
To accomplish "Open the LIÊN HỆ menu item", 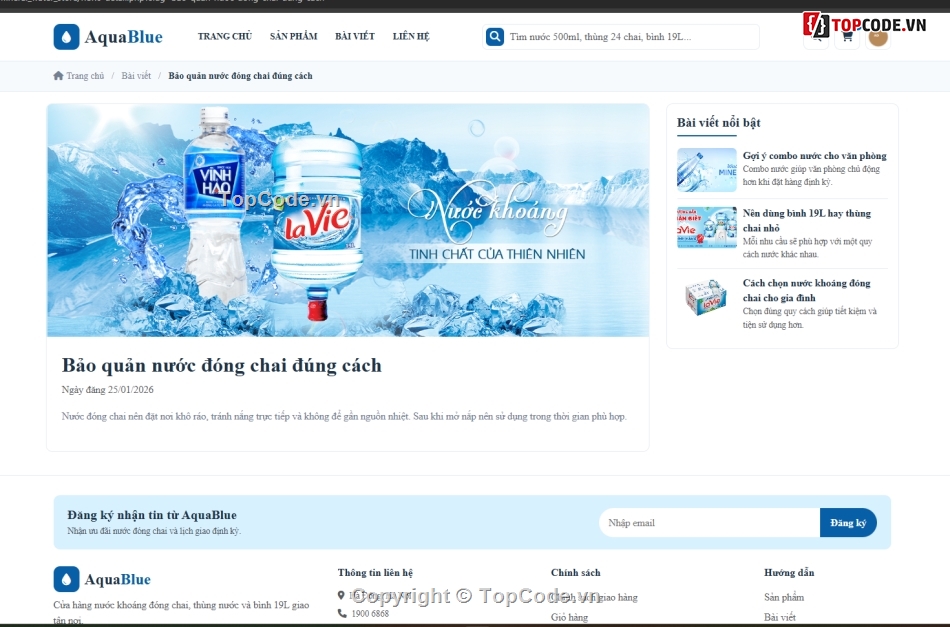I will point(411,36).
